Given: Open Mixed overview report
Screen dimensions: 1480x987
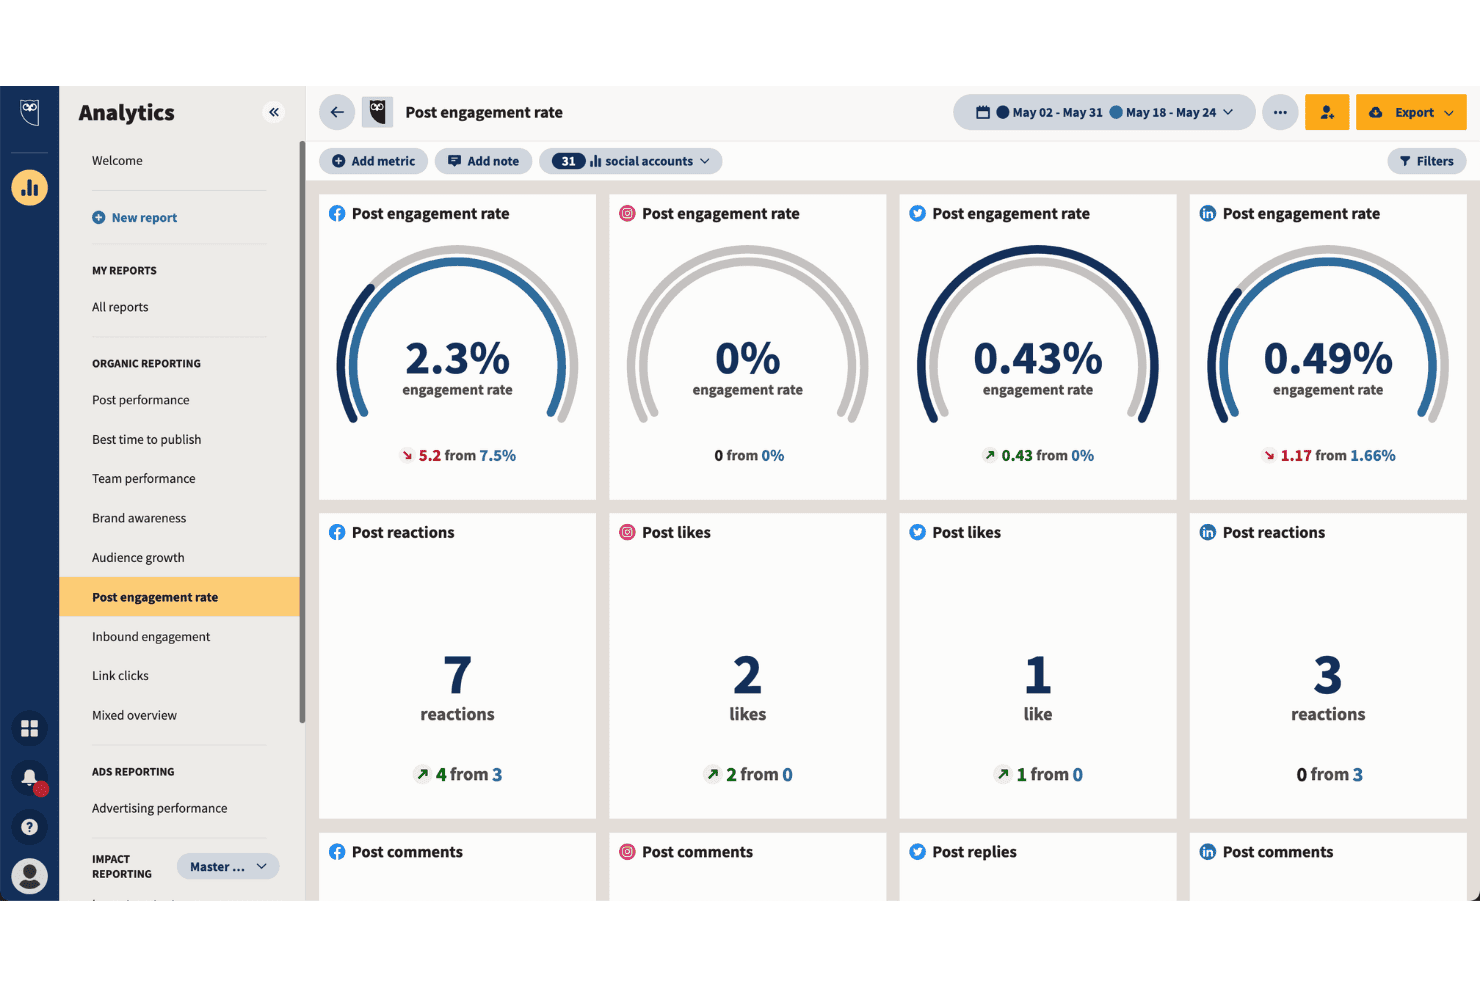Looking at the screenshot, I should click(134, 716).
